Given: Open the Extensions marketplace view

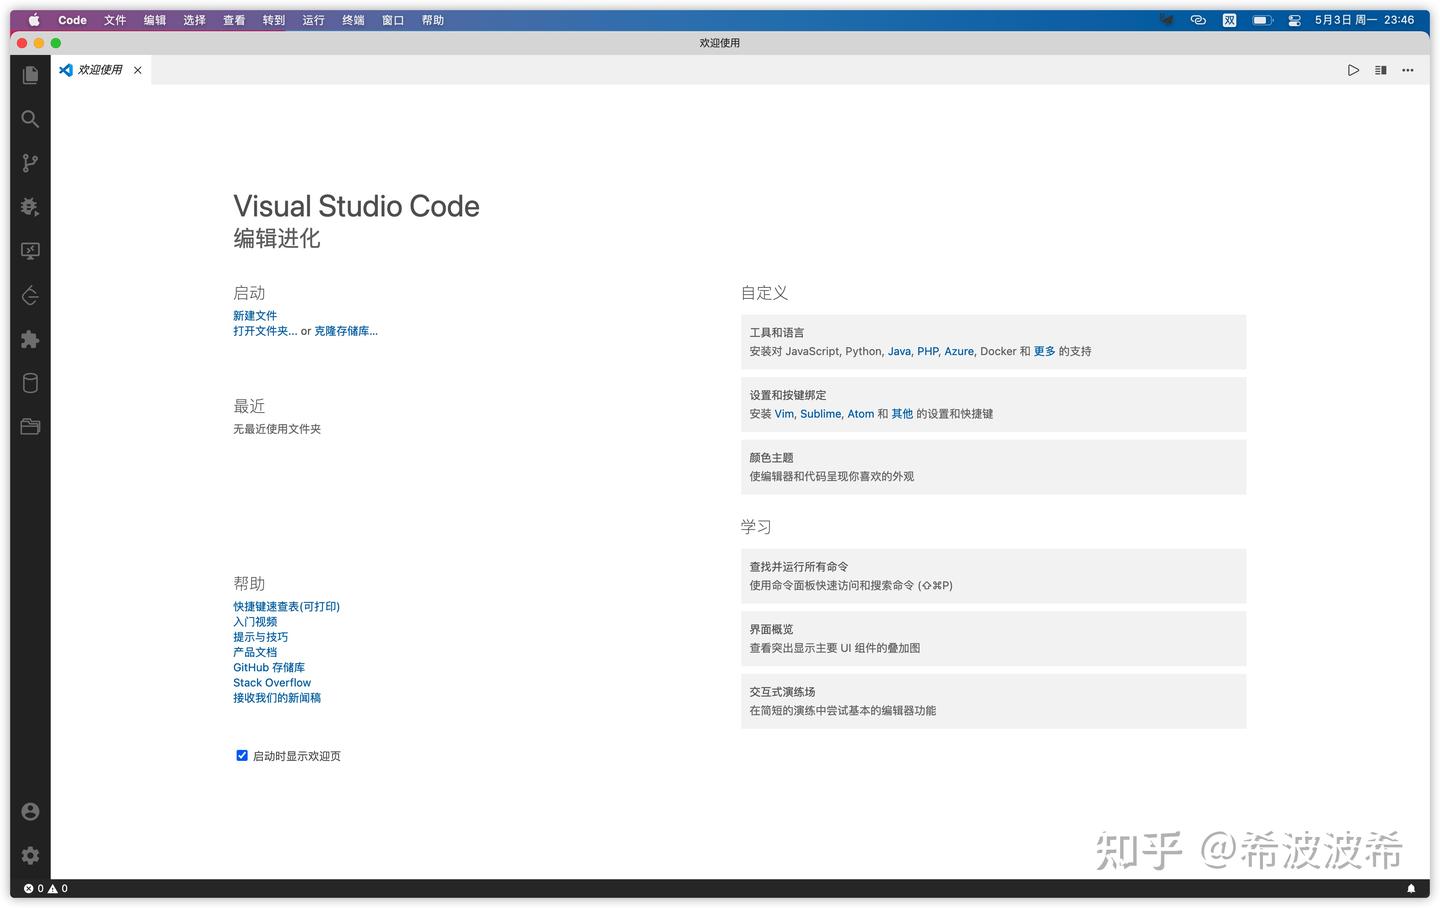Looking at the screenshot, I should tap(29, 340).
